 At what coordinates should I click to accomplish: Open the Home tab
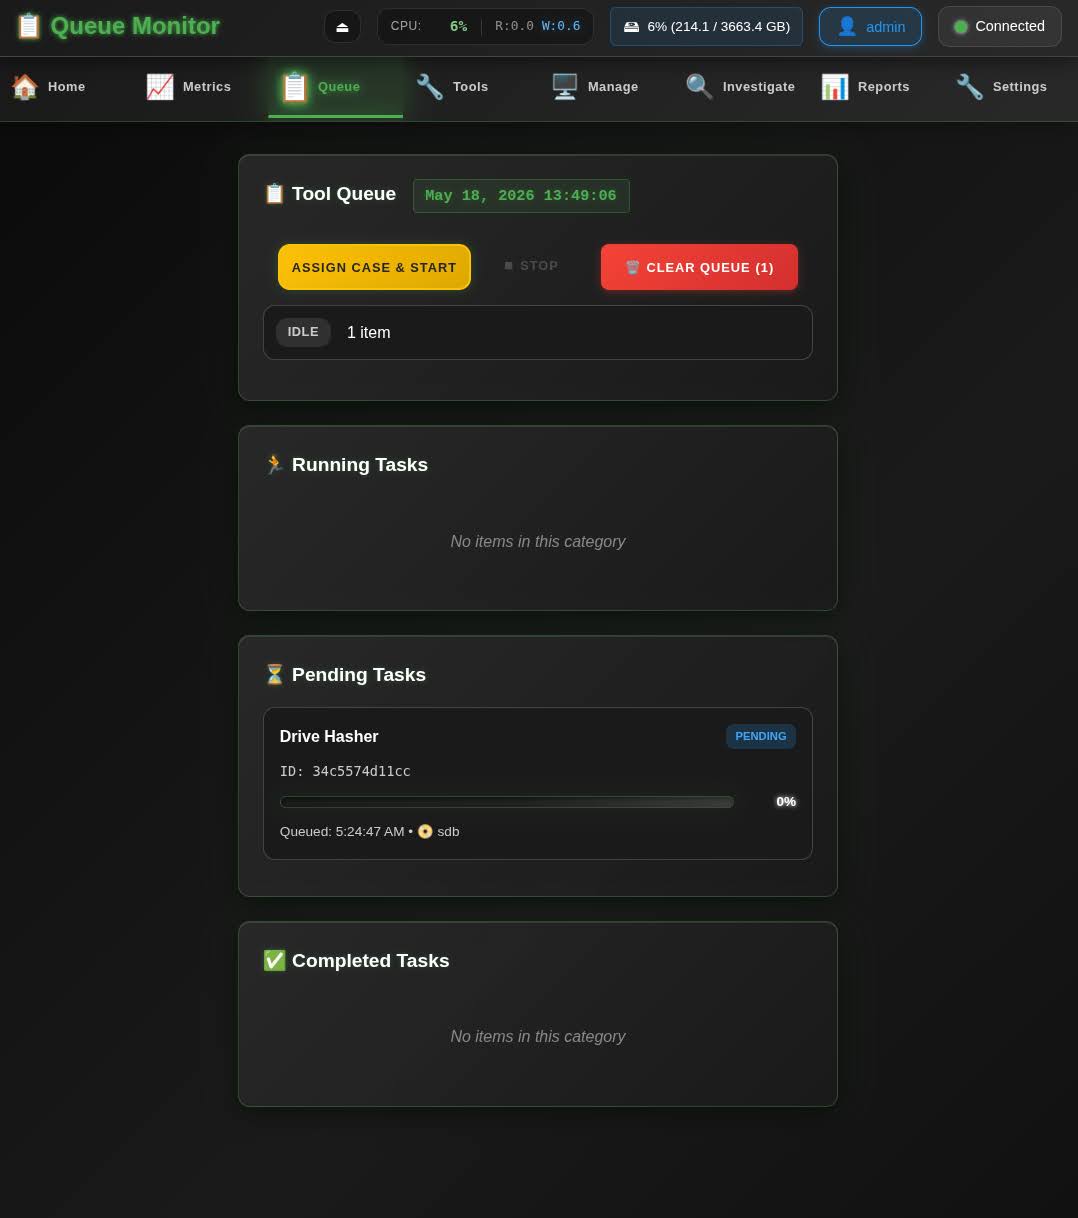(67, 87)
